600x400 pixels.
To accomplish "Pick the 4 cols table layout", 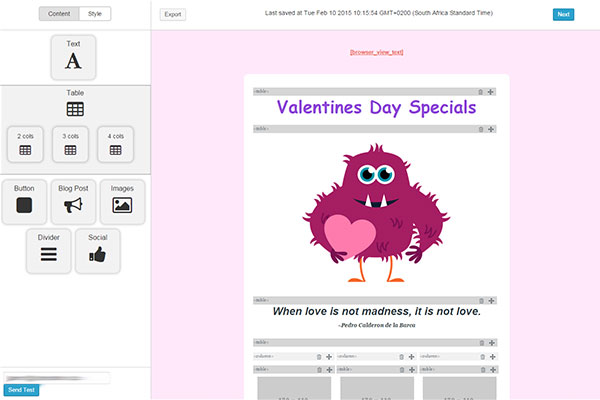I will click(116, 144).
